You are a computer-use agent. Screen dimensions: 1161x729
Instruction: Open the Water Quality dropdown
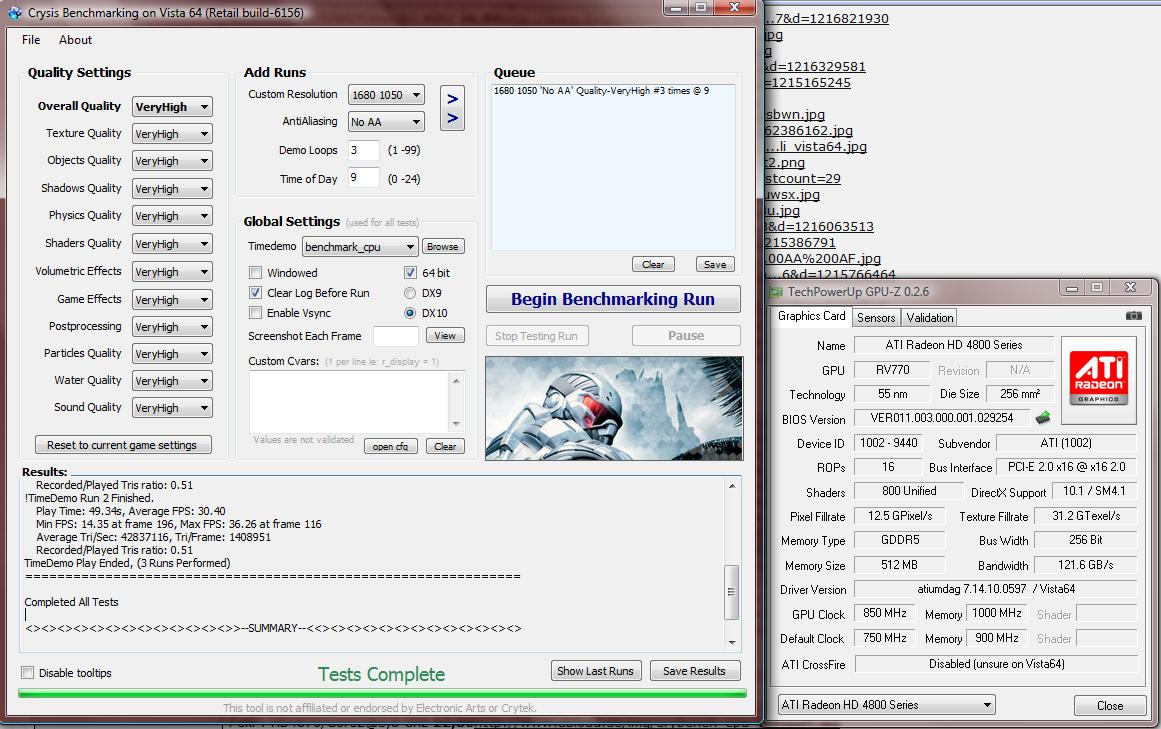pos(172,381)
